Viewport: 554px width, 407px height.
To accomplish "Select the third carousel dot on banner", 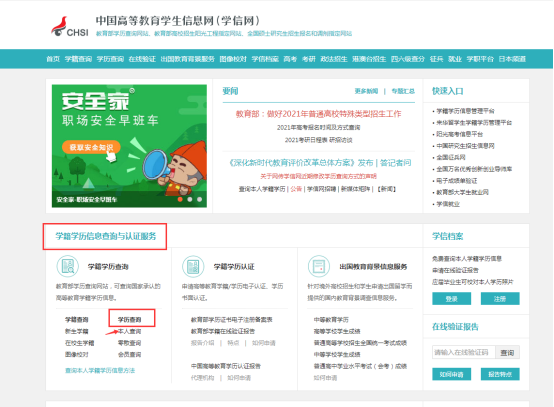I will point(199,200).
